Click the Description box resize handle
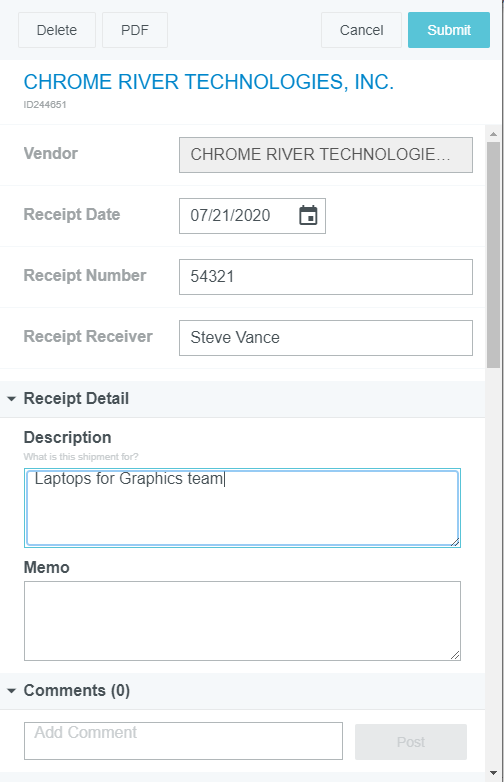The width and height of the screenshot is (504, 782). point(455,542)
